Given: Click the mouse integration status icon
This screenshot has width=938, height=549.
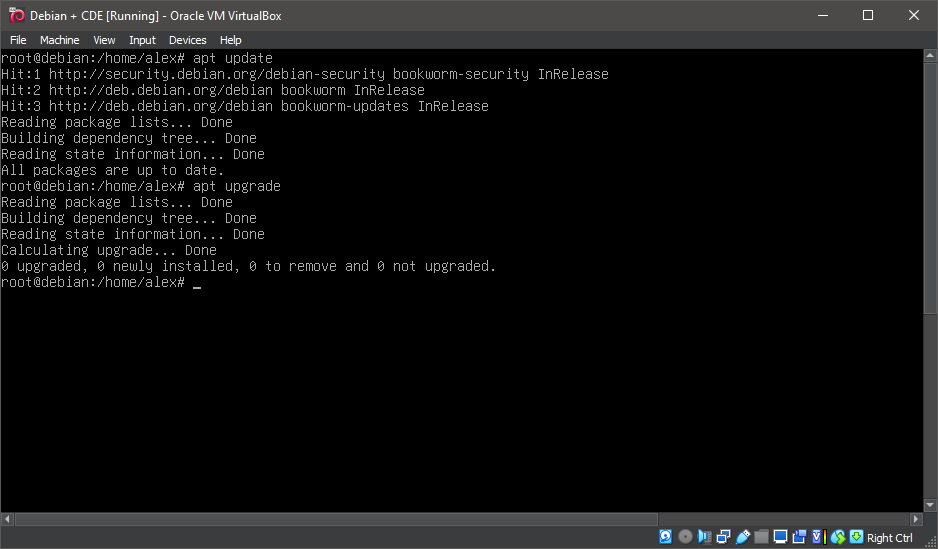Looking at the screenshot, I should pyautogui.click(x=838, y=537).
